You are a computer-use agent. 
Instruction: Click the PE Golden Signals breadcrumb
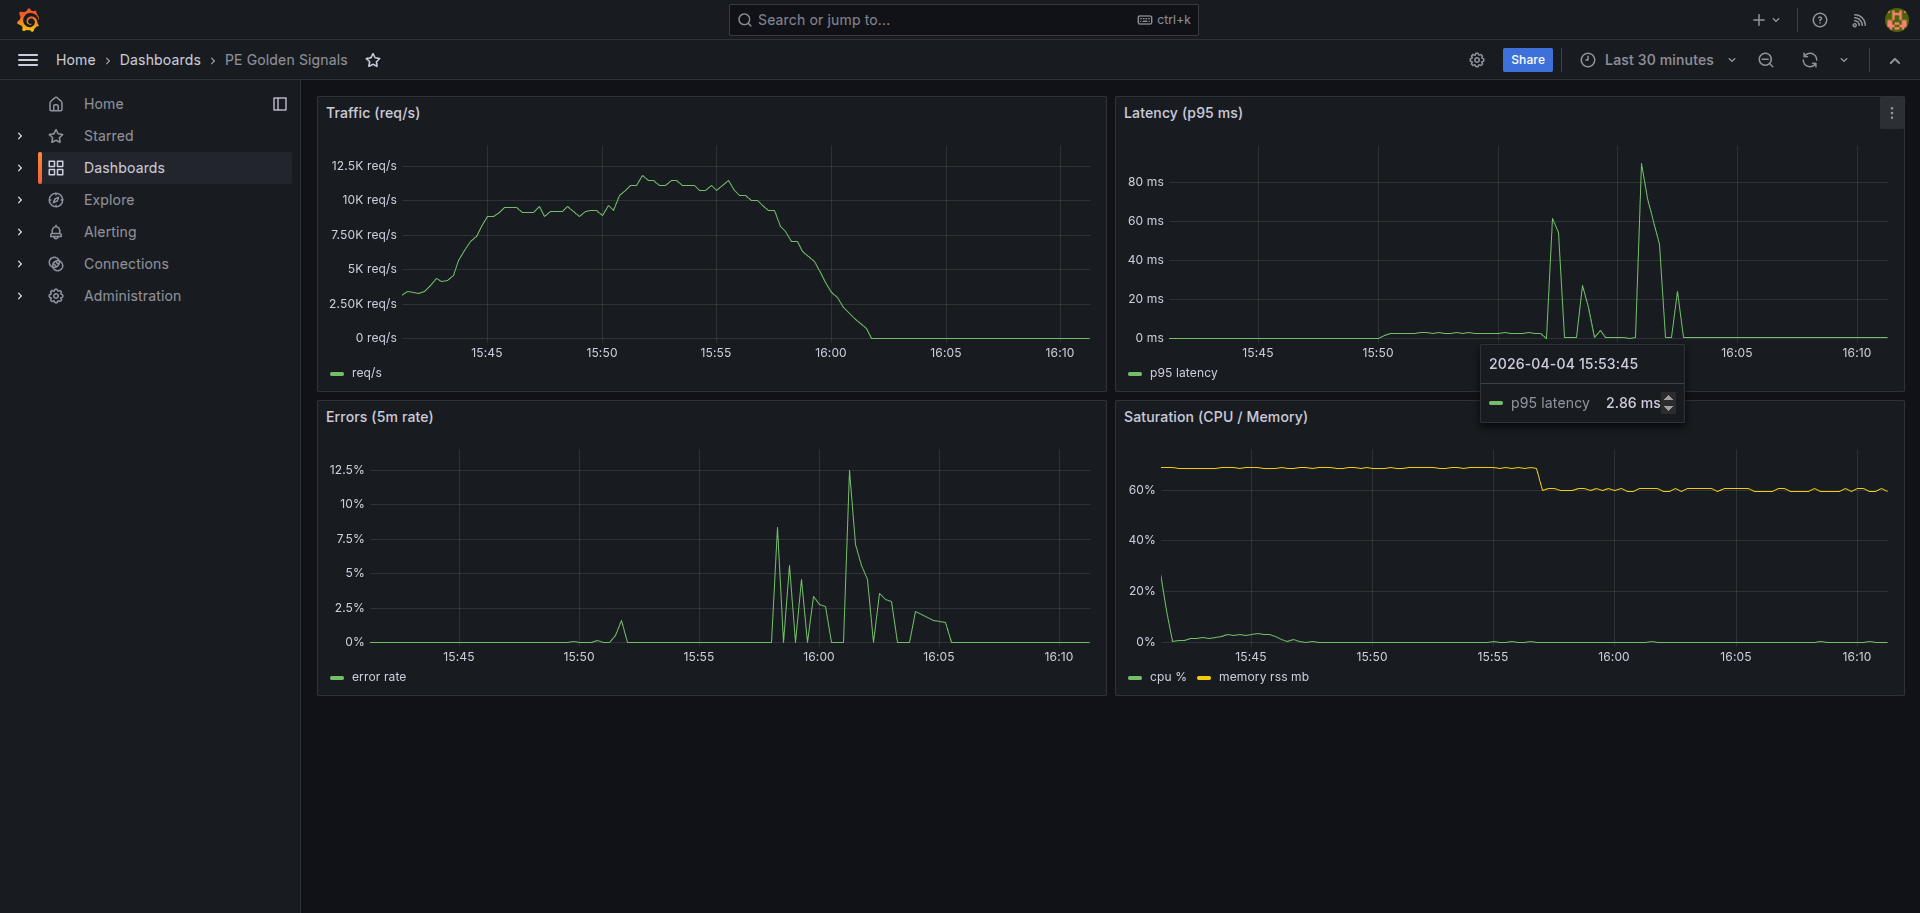(x=286, y=60)
